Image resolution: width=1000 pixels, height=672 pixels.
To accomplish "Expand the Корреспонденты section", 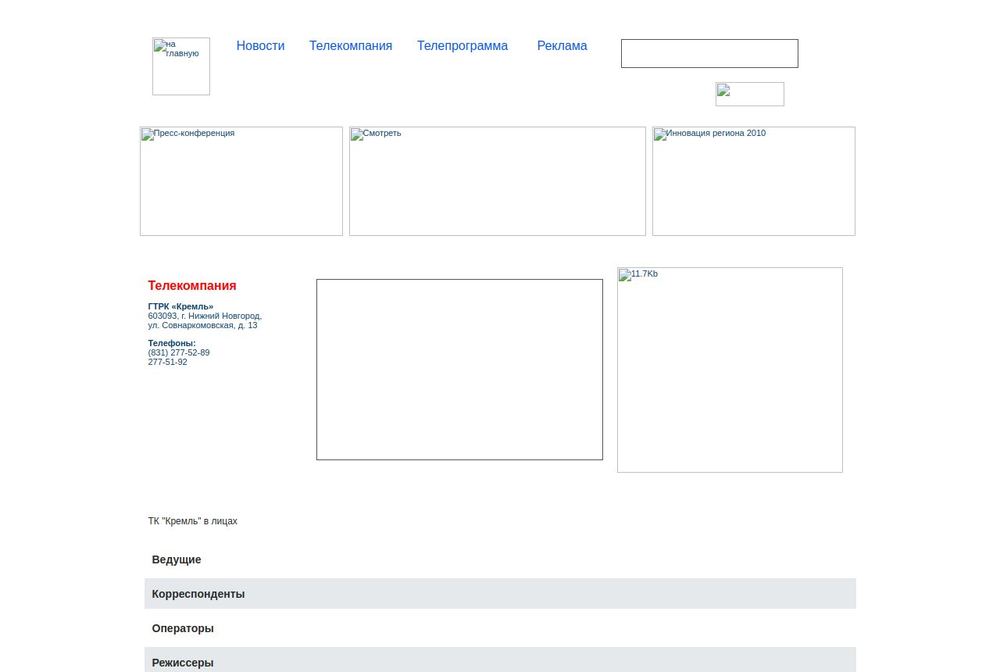I will [500, 594].
